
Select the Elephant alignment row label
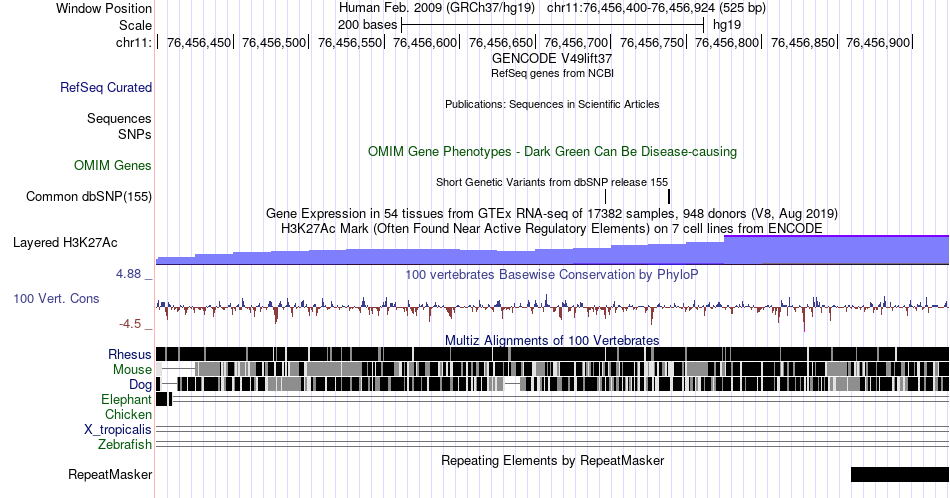click(127, 399)
